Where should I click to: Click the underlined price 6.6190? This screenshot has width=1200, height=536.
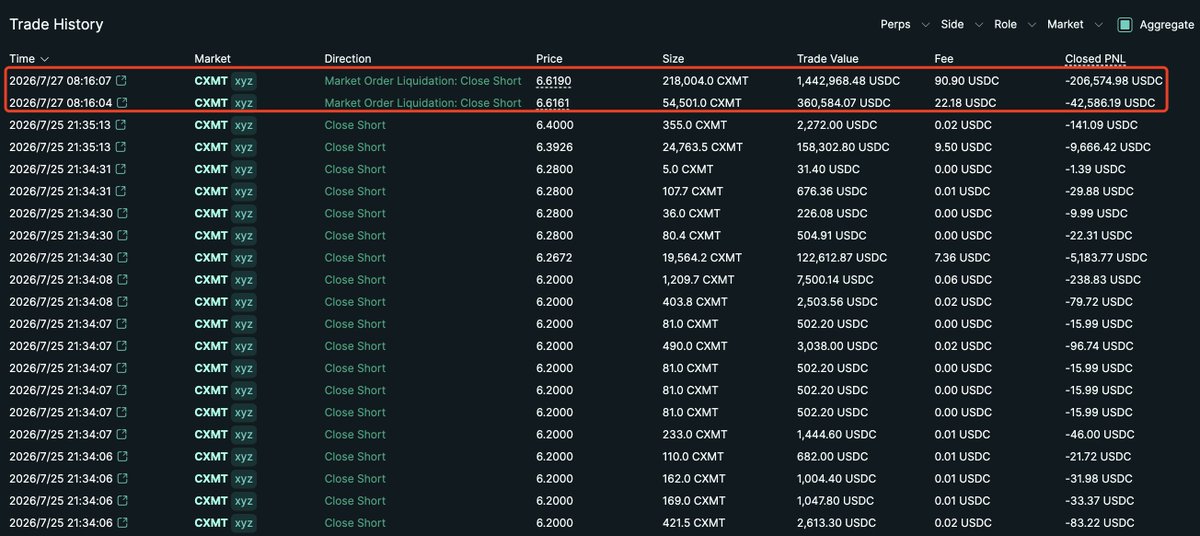click(554, 81)
